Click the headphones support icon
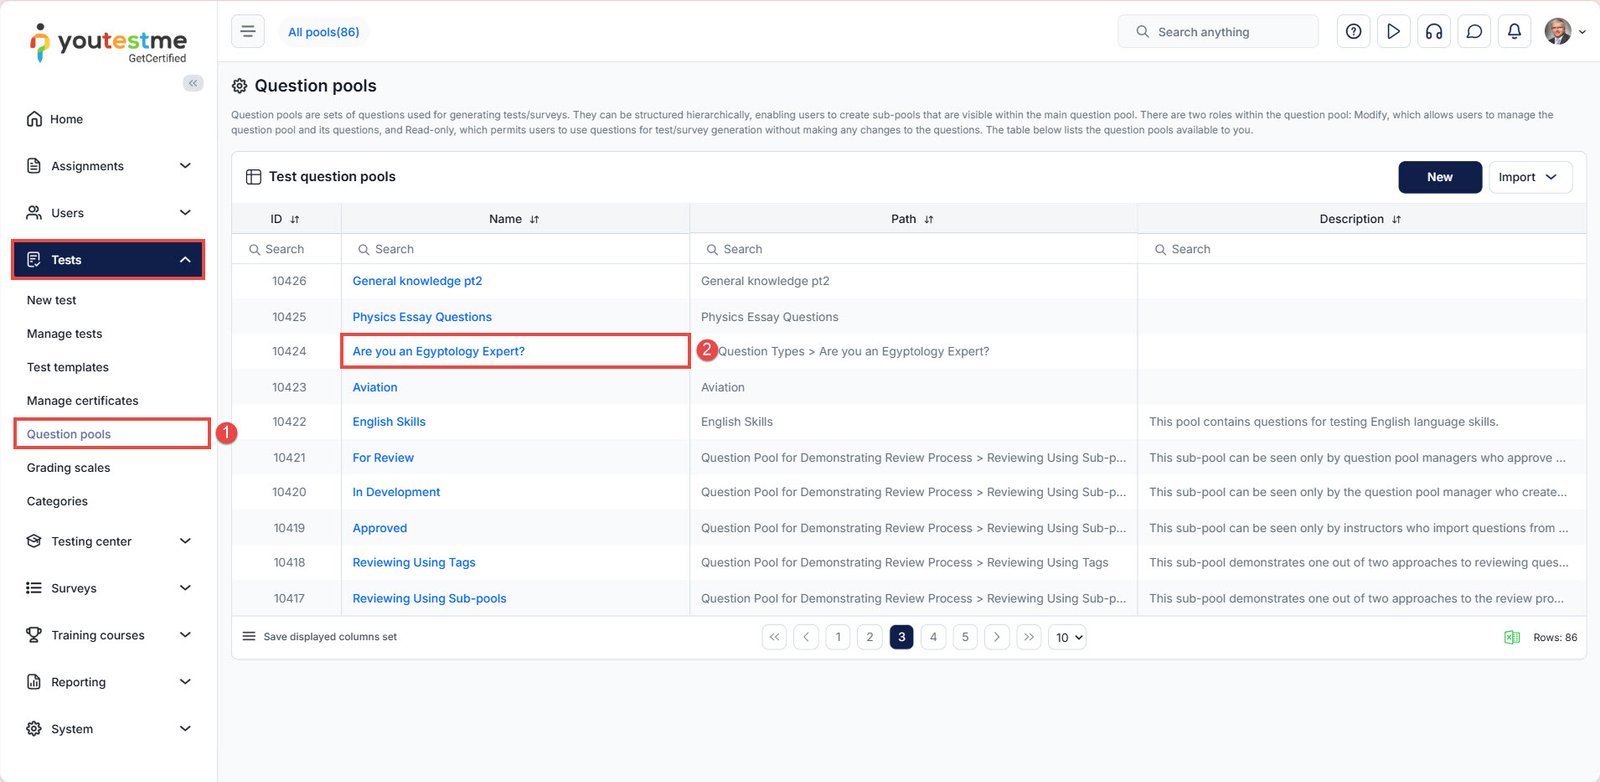 (x=1434, y=32)
